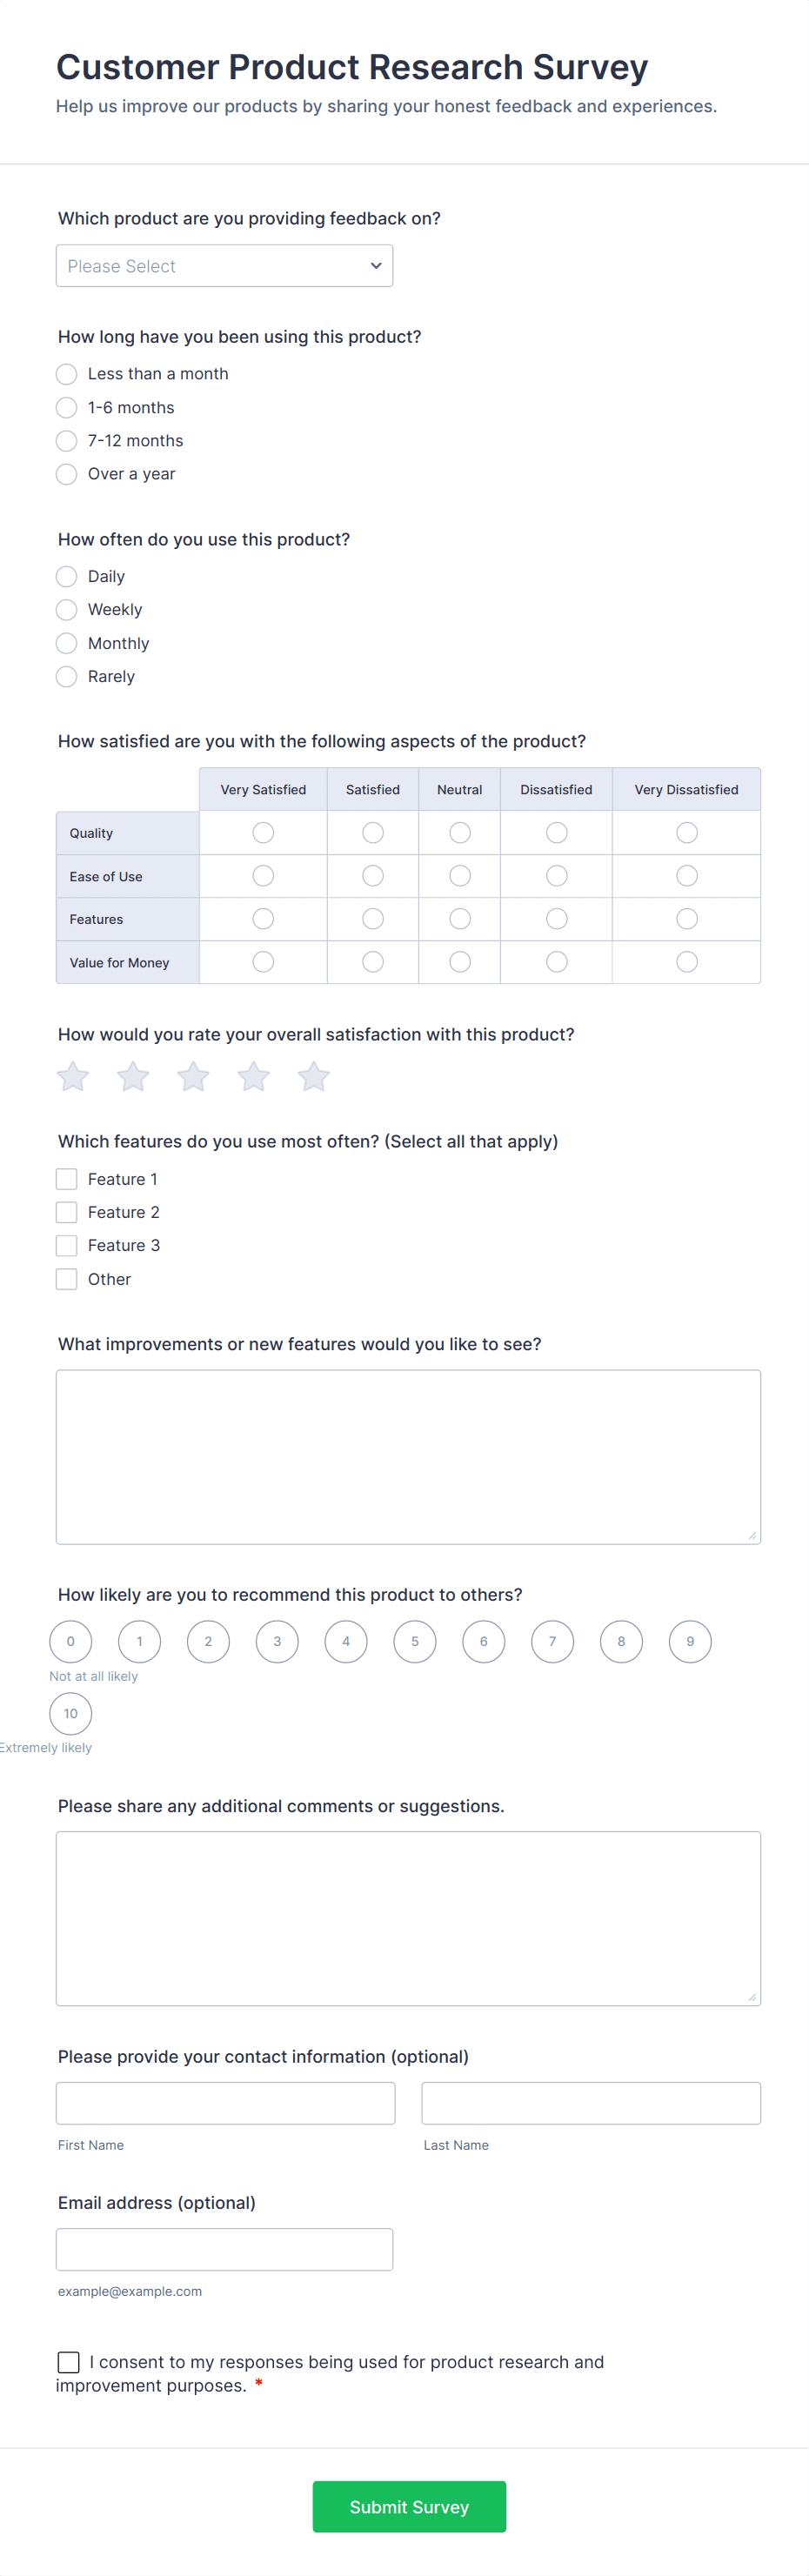This screenshot has height=2576, width=809.
Task: Check the Feature 2 checkbox
Action: (67, 1212)
